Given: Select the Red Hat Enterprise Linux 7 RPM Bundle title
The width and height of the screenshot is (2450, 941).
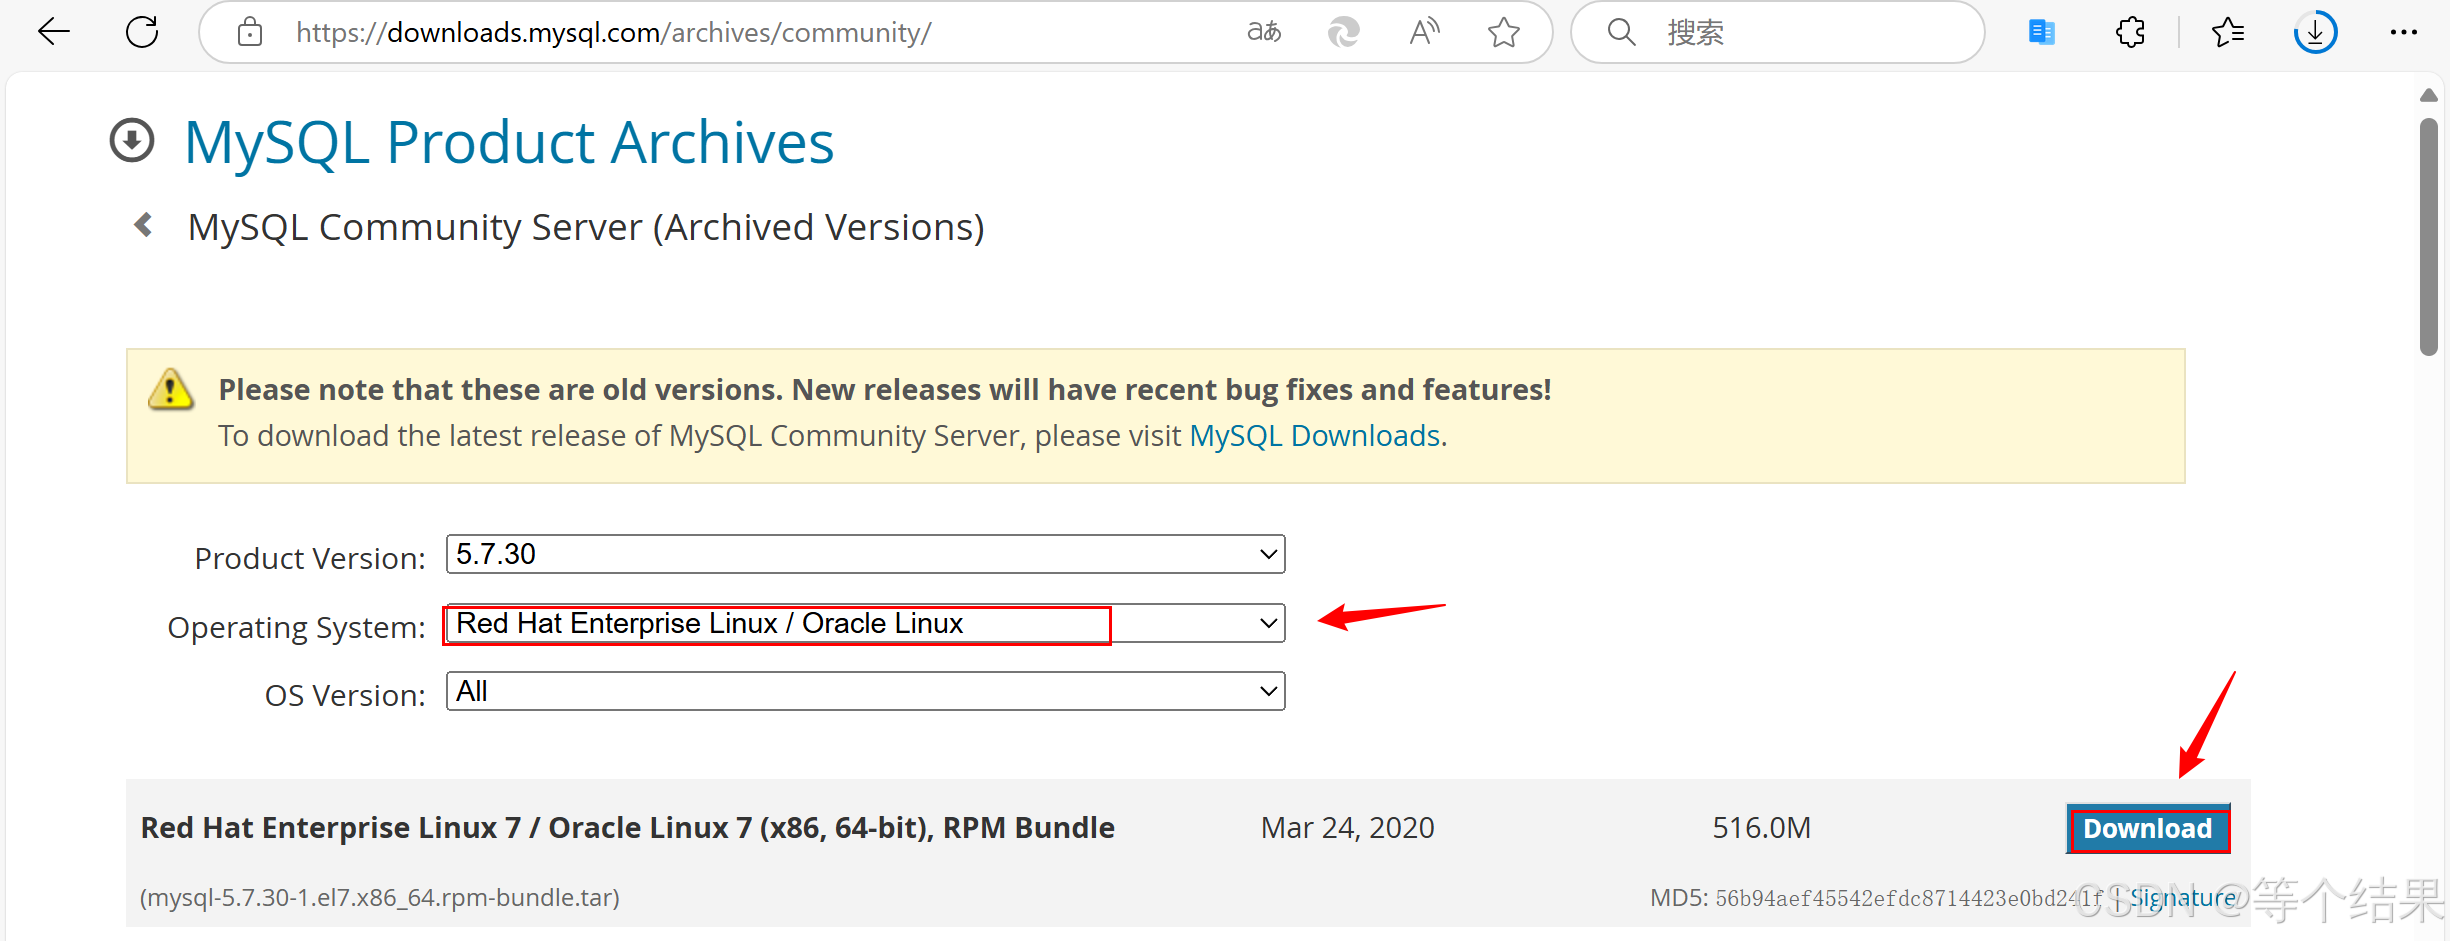Looking at the screenshot, I should pyautogui.click(x=627, y=828).
